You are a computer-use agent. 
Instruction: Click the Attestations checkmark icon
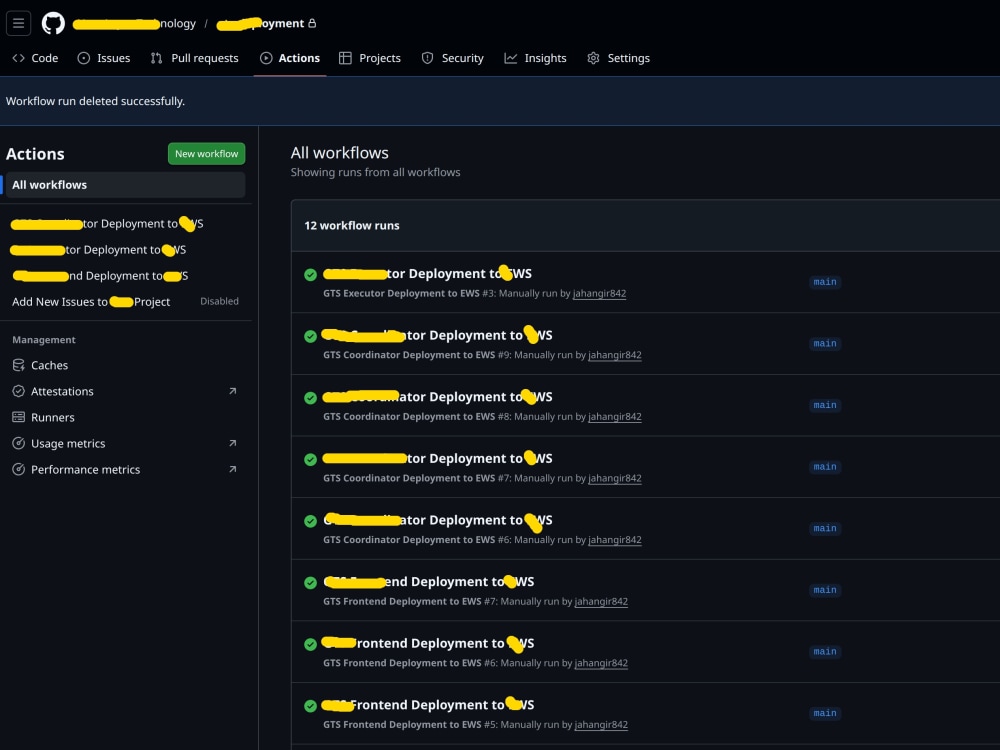(x=18, y=392)
